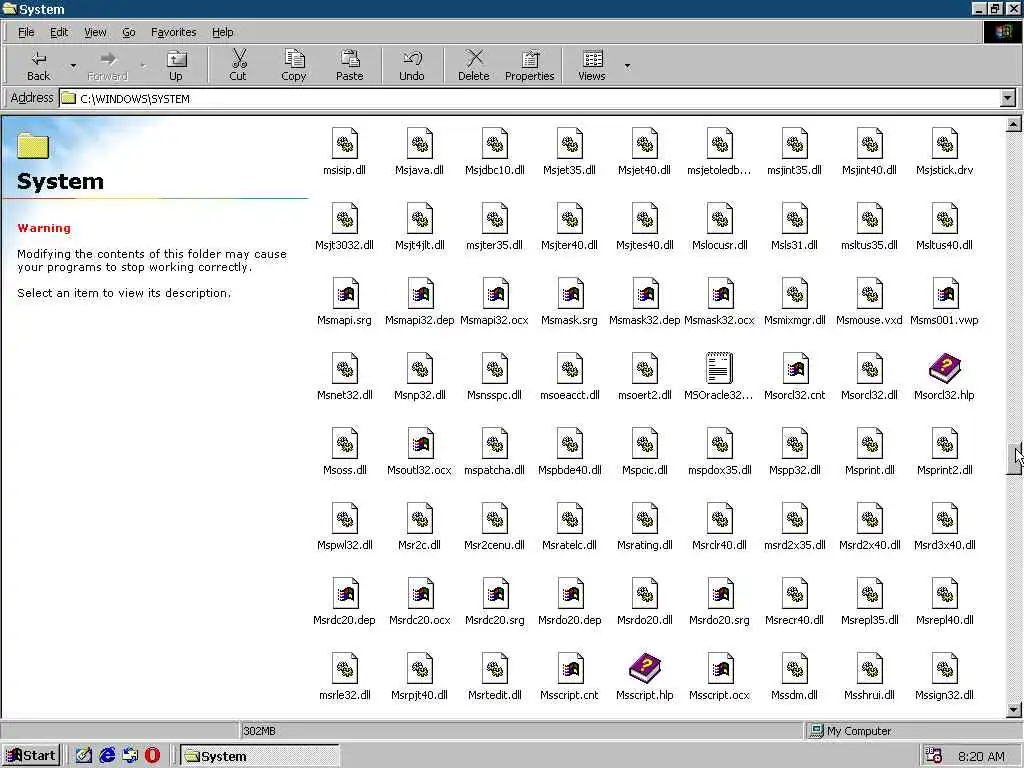Click the Copy toolbar icon
This screenshot has height=768, width=1024.
click(293, 65)
